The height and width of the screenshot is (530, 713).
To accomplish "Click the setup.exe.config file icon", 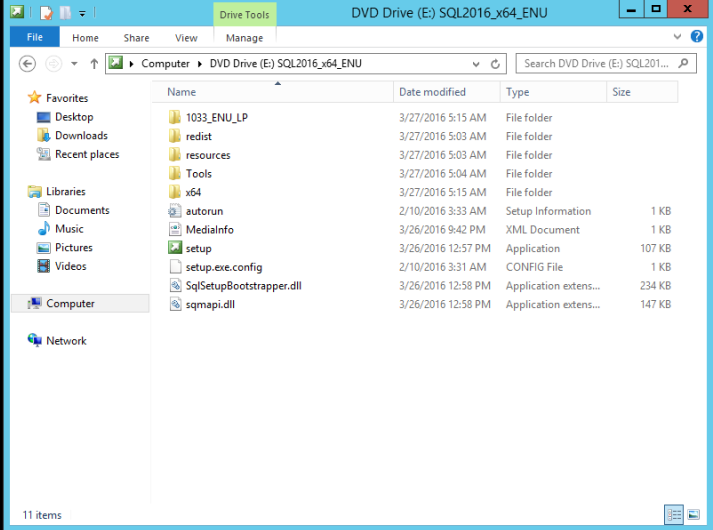I will [175, 267].
